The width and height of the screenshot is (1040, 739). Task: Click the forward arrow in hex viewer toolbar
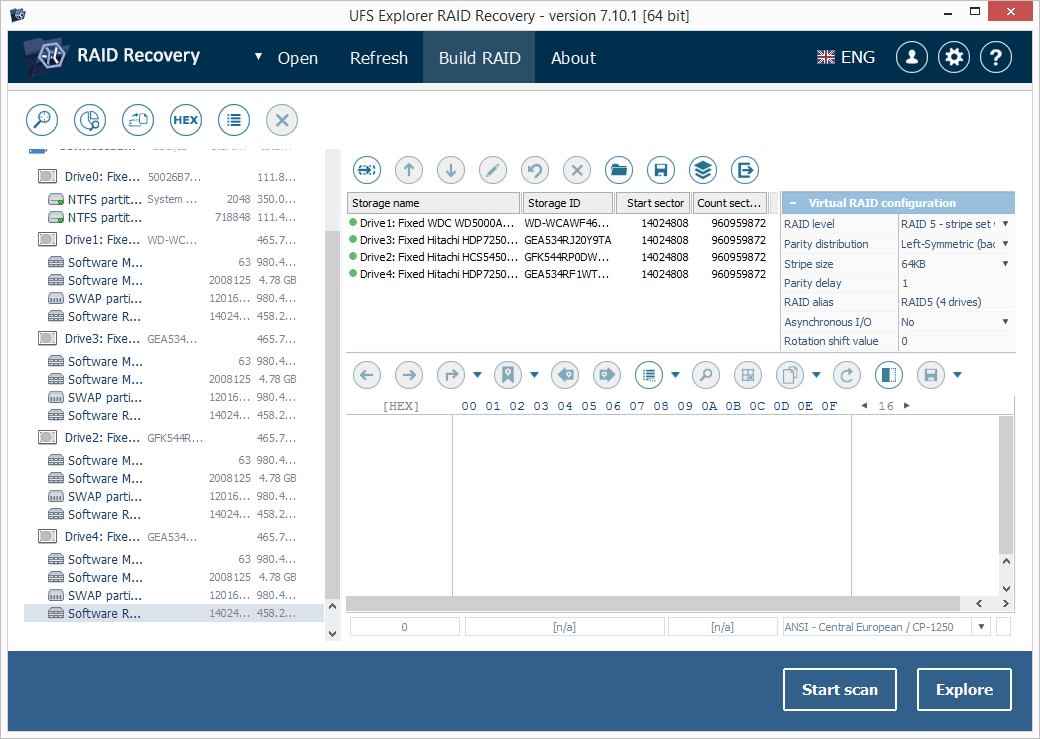pos(409,375)
